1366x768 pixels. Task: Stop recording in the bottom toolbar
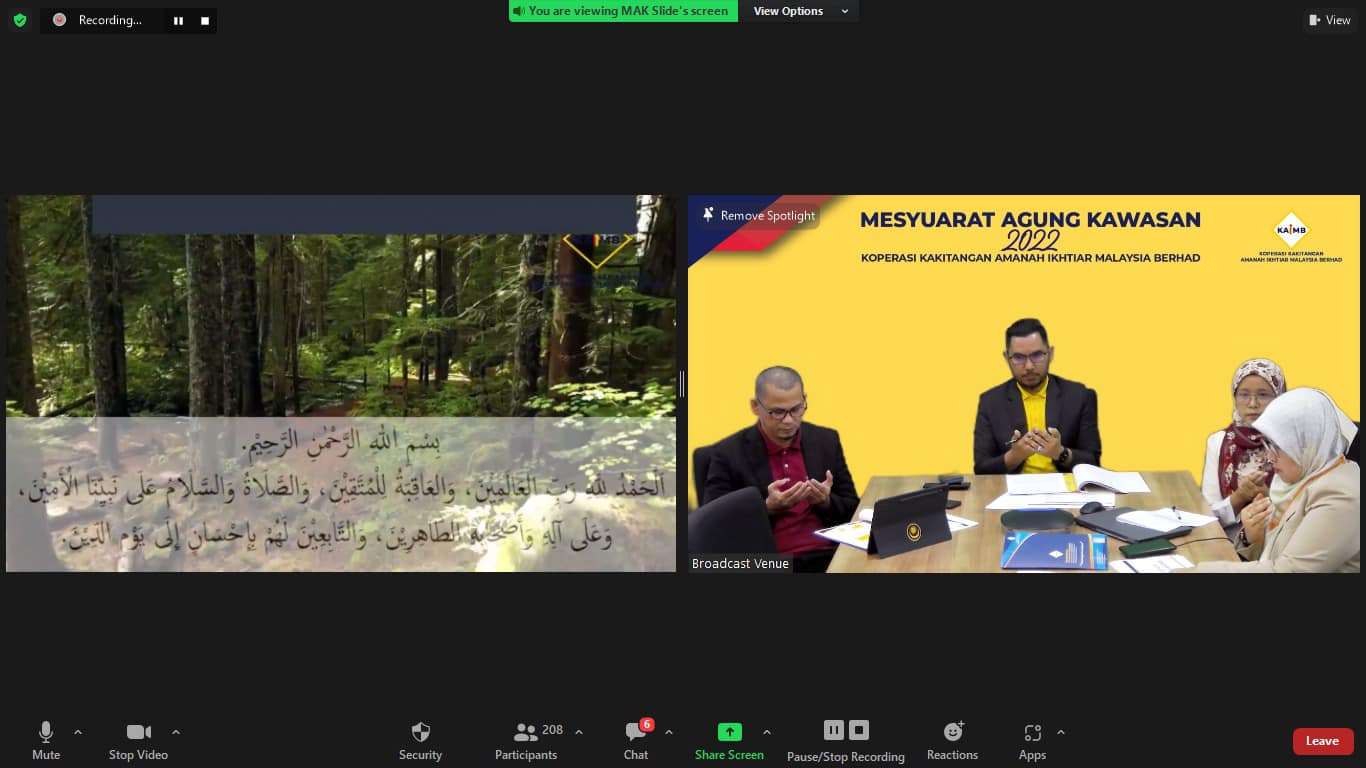(859, 730)
